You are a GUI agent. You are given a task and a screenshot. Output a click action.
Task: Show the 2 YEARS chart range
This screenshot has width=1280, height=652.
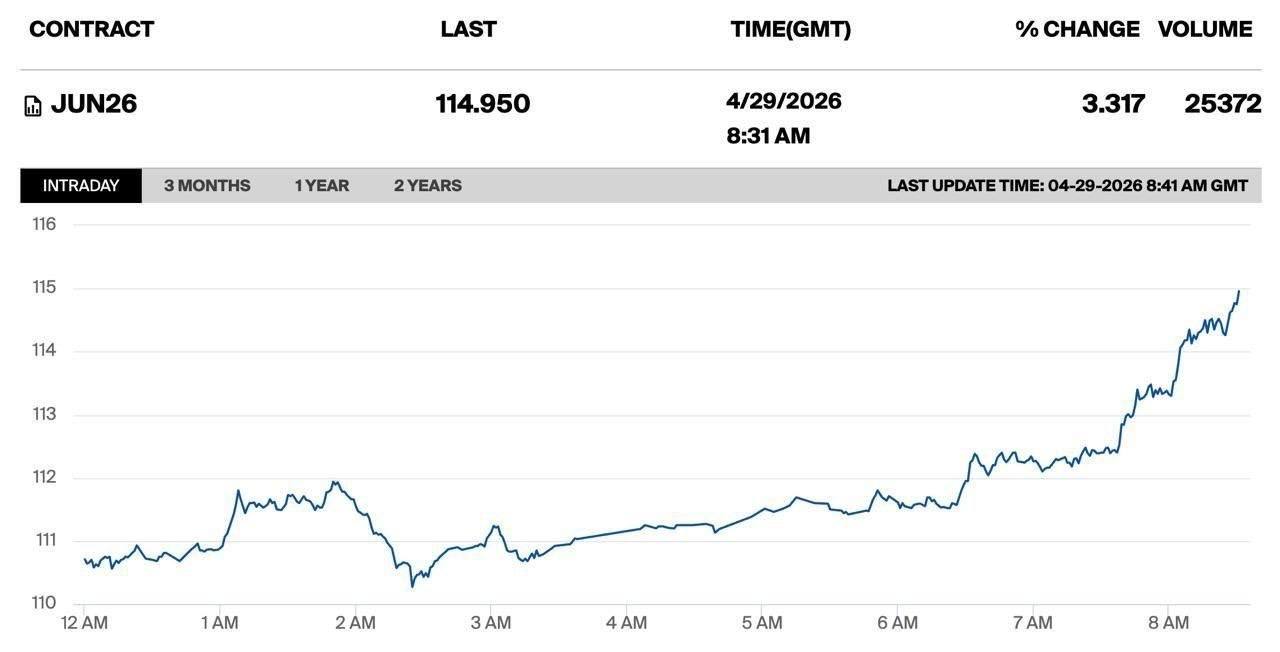point(428,186)
